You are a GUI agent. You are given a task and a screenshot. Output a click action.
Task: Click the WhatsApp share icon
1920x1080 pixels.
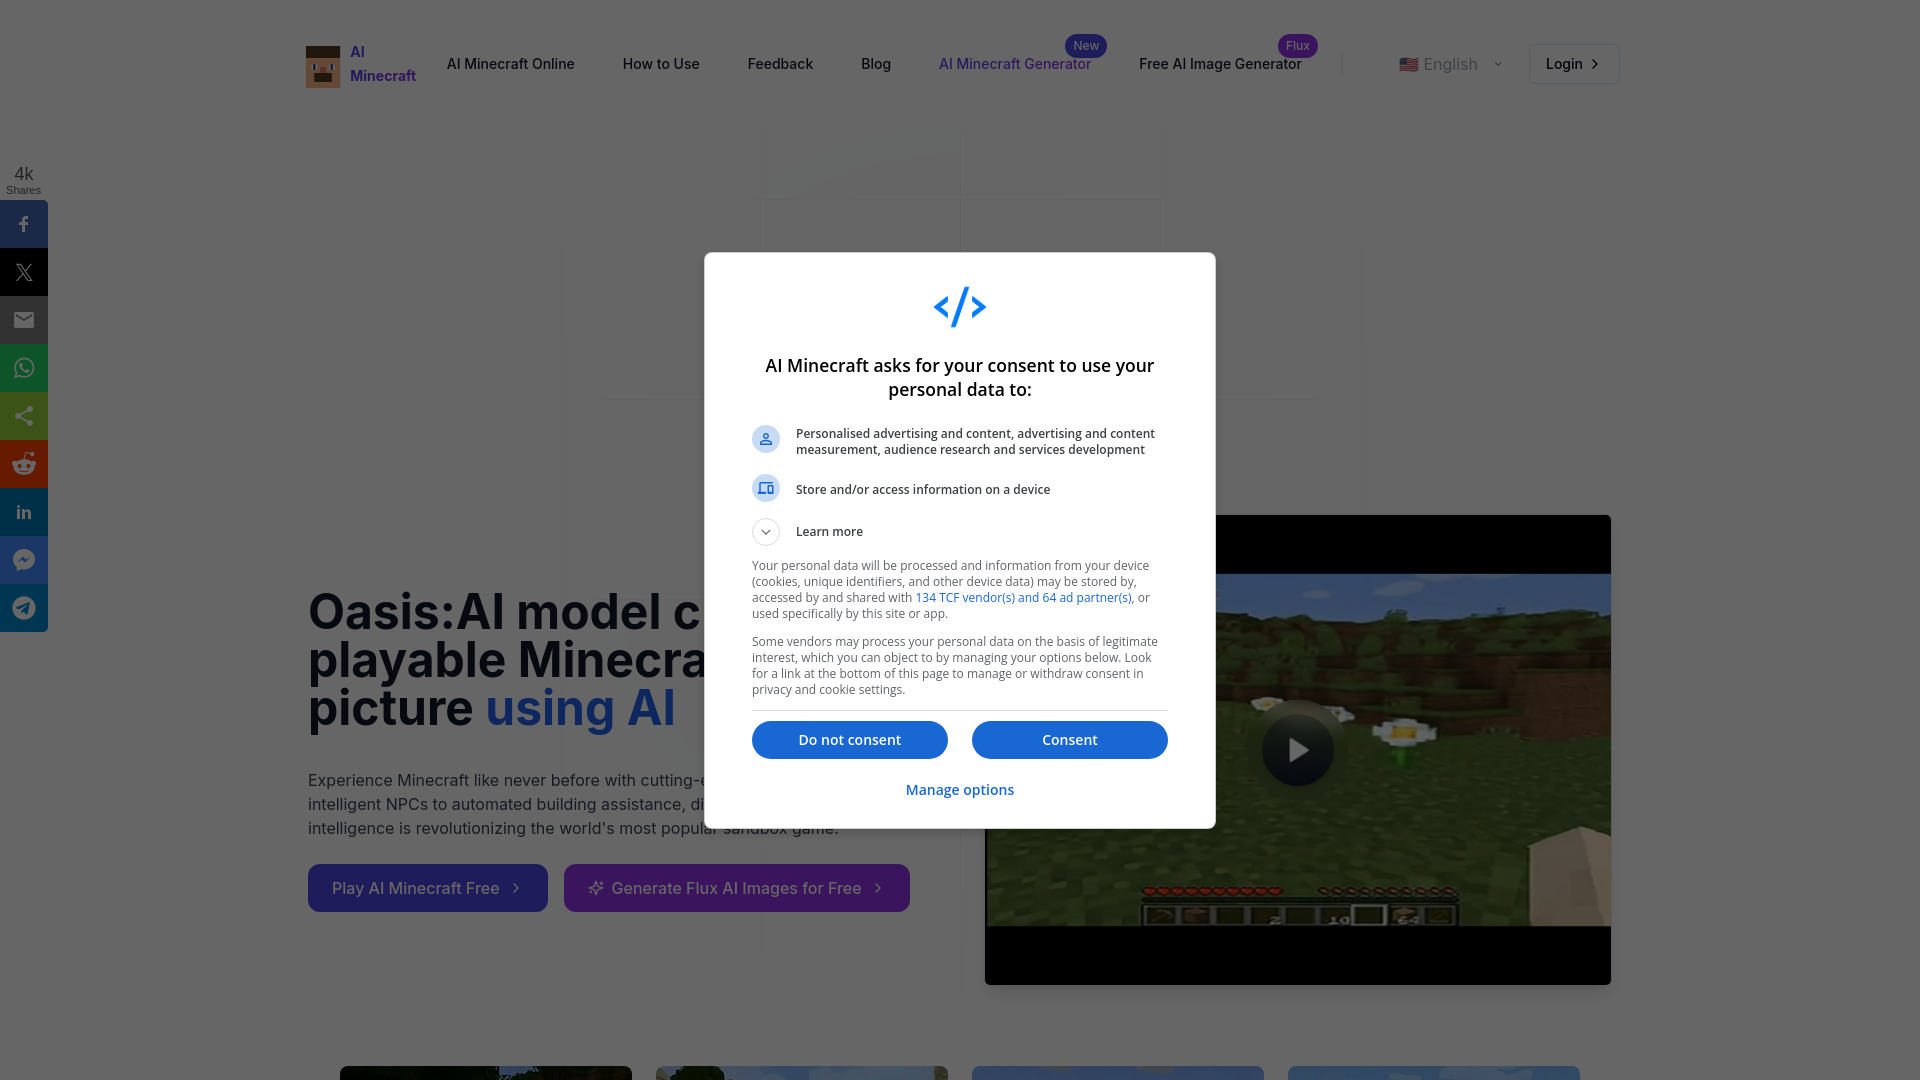point(24,368)
